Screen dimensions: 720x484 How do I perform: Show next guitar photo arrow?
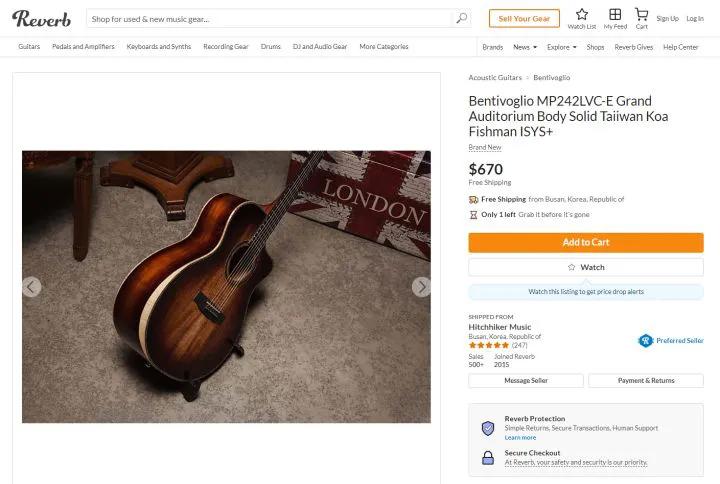pos(421,287)
